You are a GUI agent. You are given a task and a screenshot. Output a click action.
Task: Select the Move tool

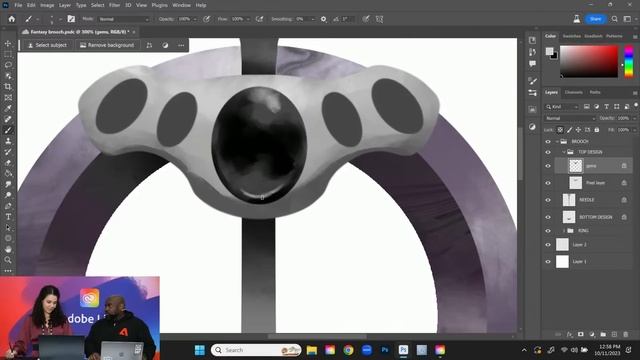pyautogui.click(x=8, y=43)
